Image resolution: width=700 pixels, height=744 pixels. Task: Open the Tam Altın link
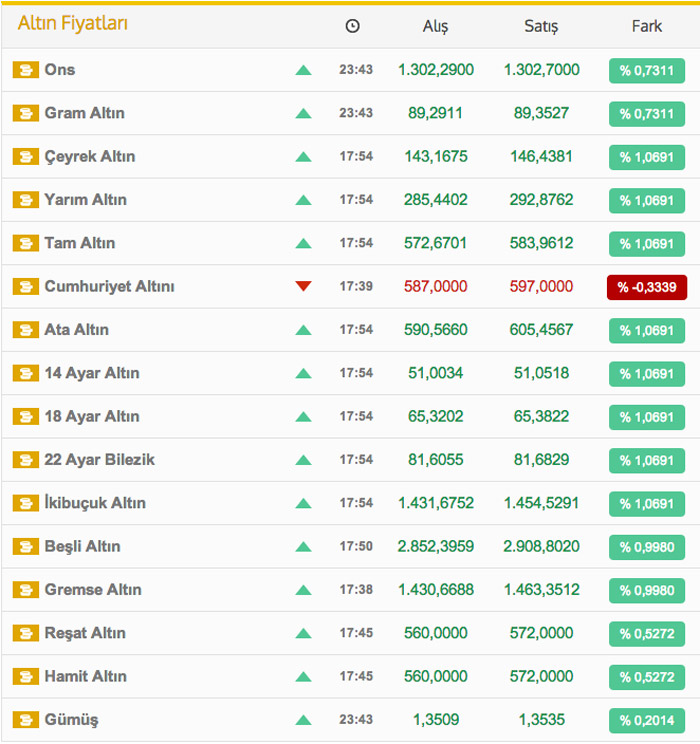pos(80,243)
